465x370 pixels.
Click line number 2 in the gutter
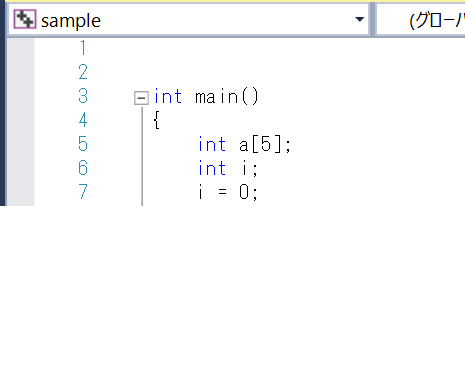click(83, 72)
